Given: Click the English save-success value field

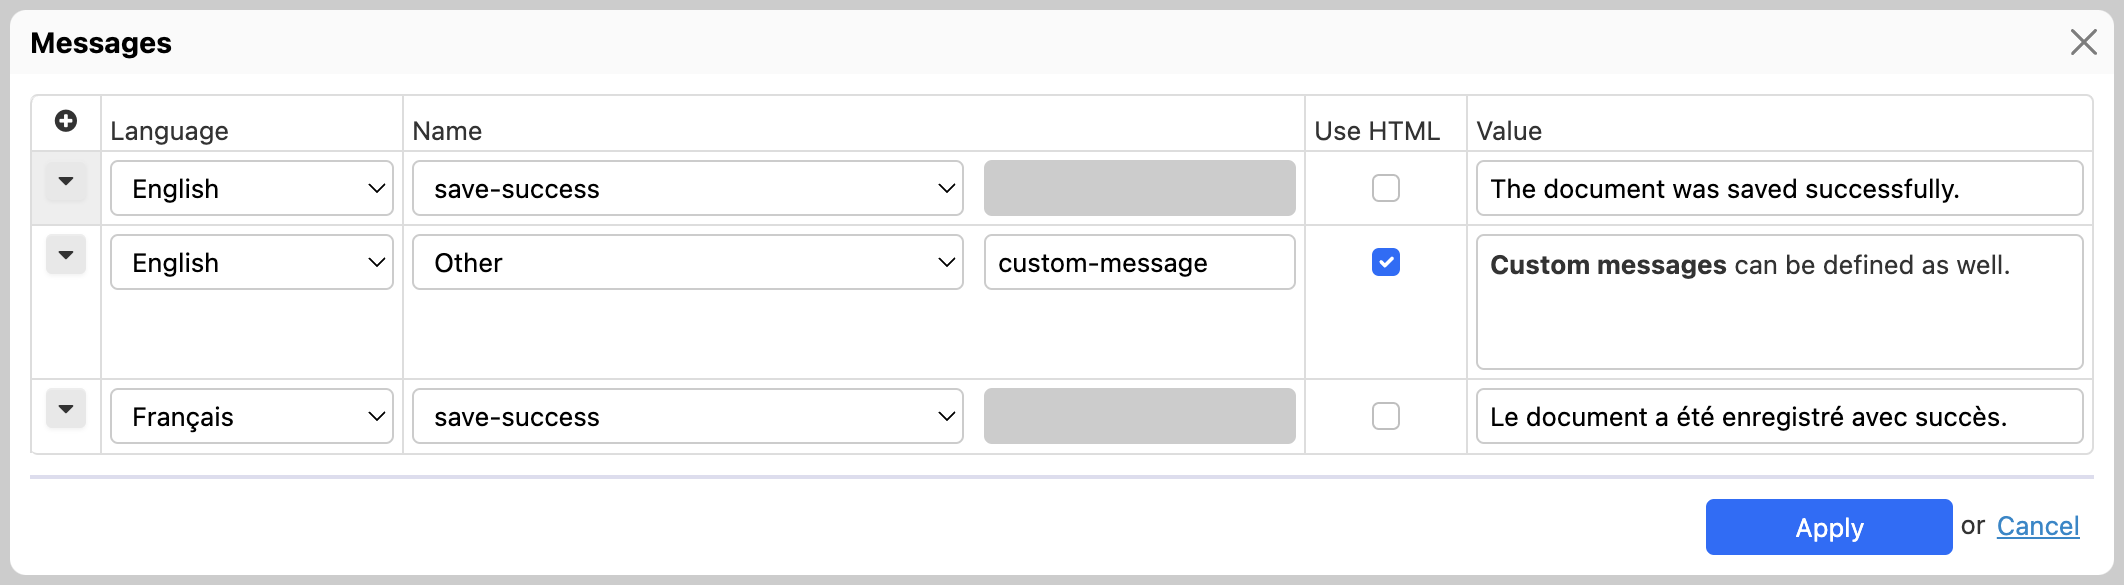Looking at the screenshot, I should click(x=1779, y=188).
